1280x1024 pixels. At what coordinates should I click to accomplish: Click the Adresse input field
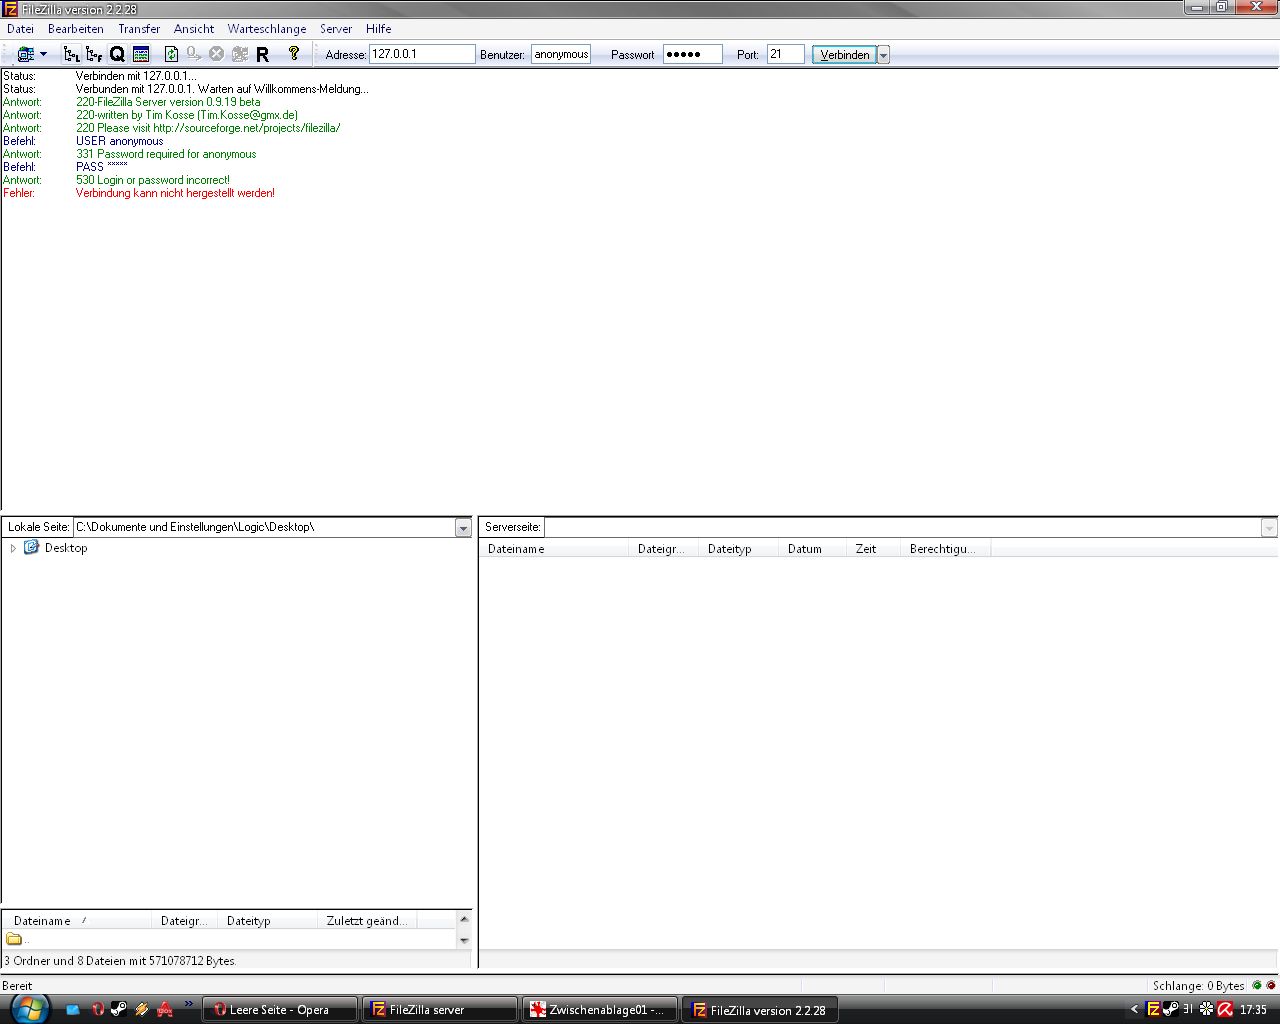click(x=422, y=54)
